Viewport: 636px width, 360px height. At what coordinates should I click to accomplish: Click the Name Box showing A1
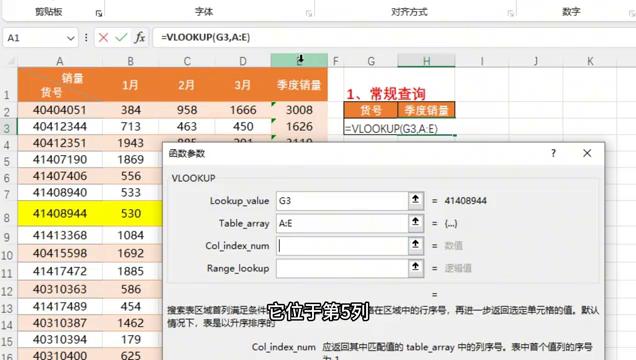[34, 38]
